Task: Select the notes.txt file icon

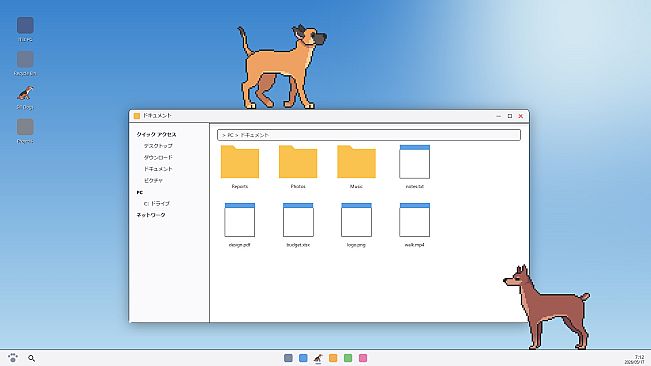Action: (414, 162)
